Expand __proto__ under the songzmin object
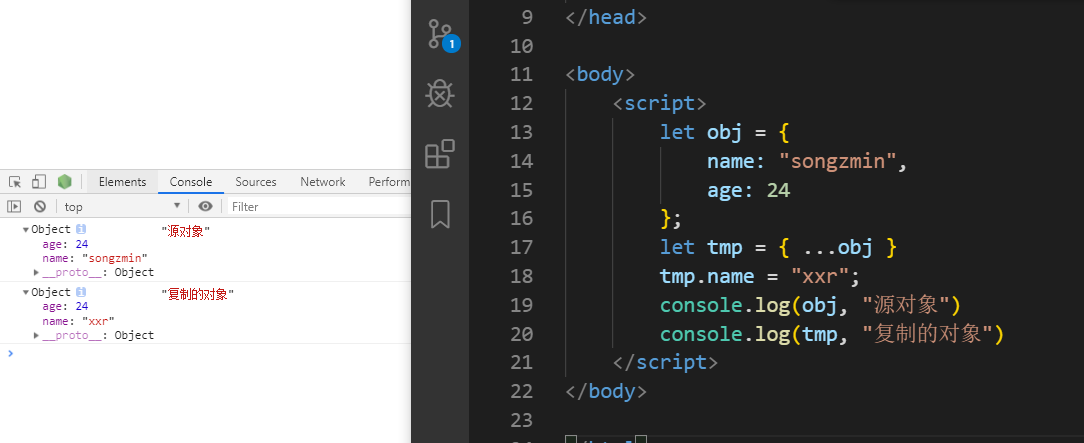Viewport: 1084px width, 443px height. pyautogui.click(x=37, y=273)
